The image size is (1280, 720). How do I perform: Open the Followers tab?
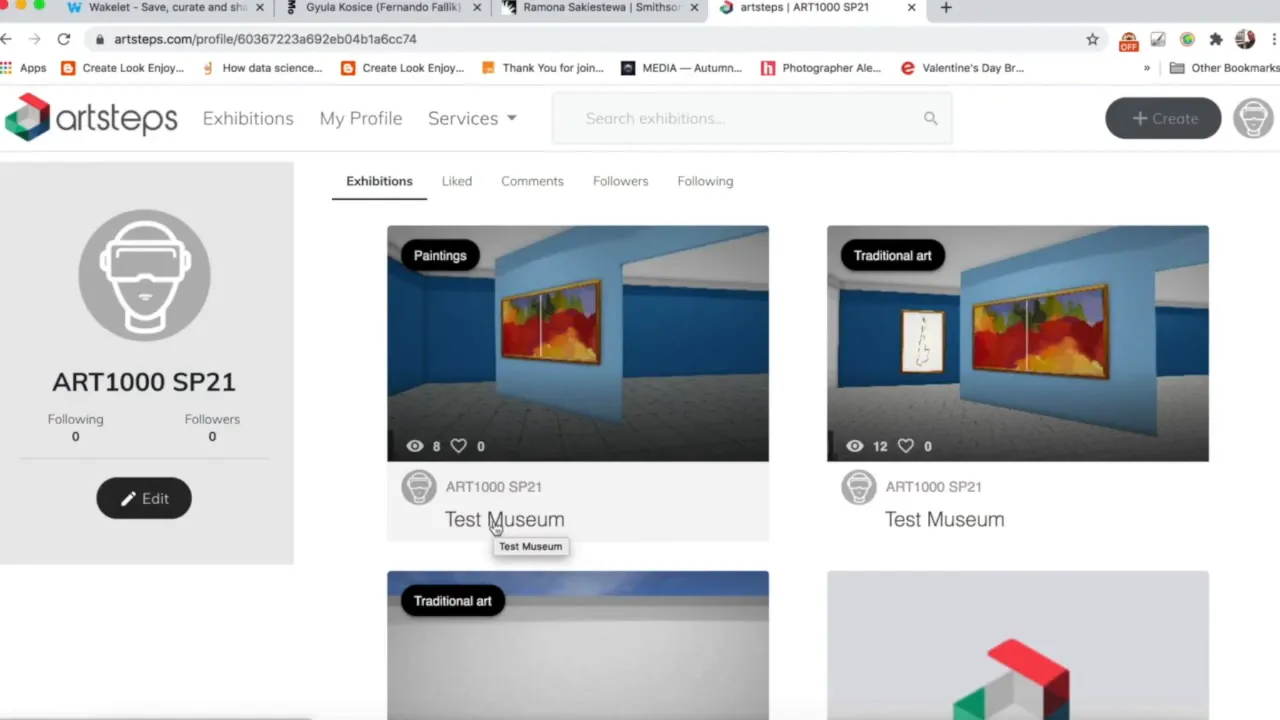coord(620,181)
